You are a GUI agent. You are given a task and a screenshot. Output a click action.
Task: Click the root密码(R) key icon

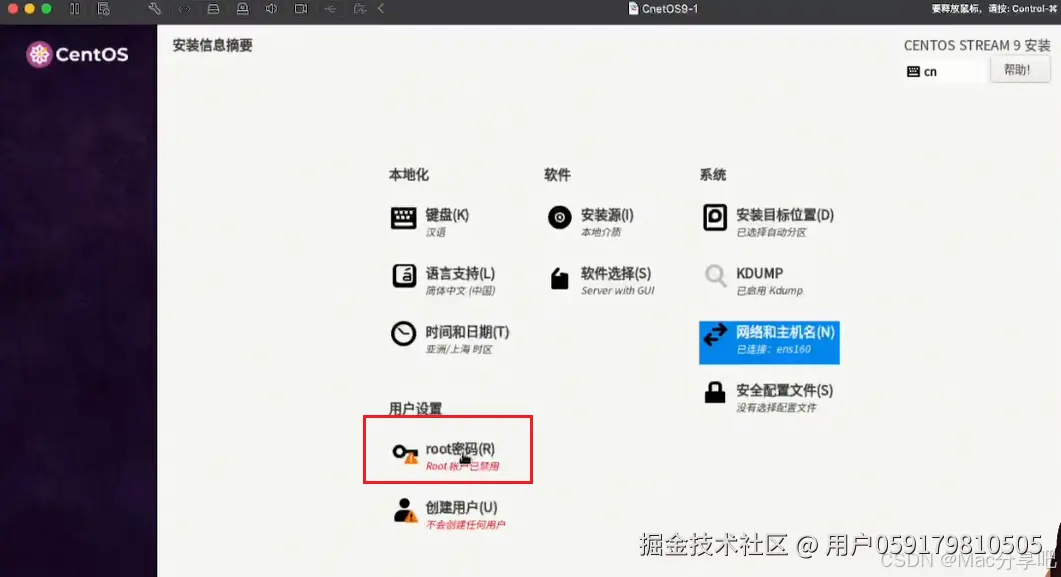tap(405, 450)
